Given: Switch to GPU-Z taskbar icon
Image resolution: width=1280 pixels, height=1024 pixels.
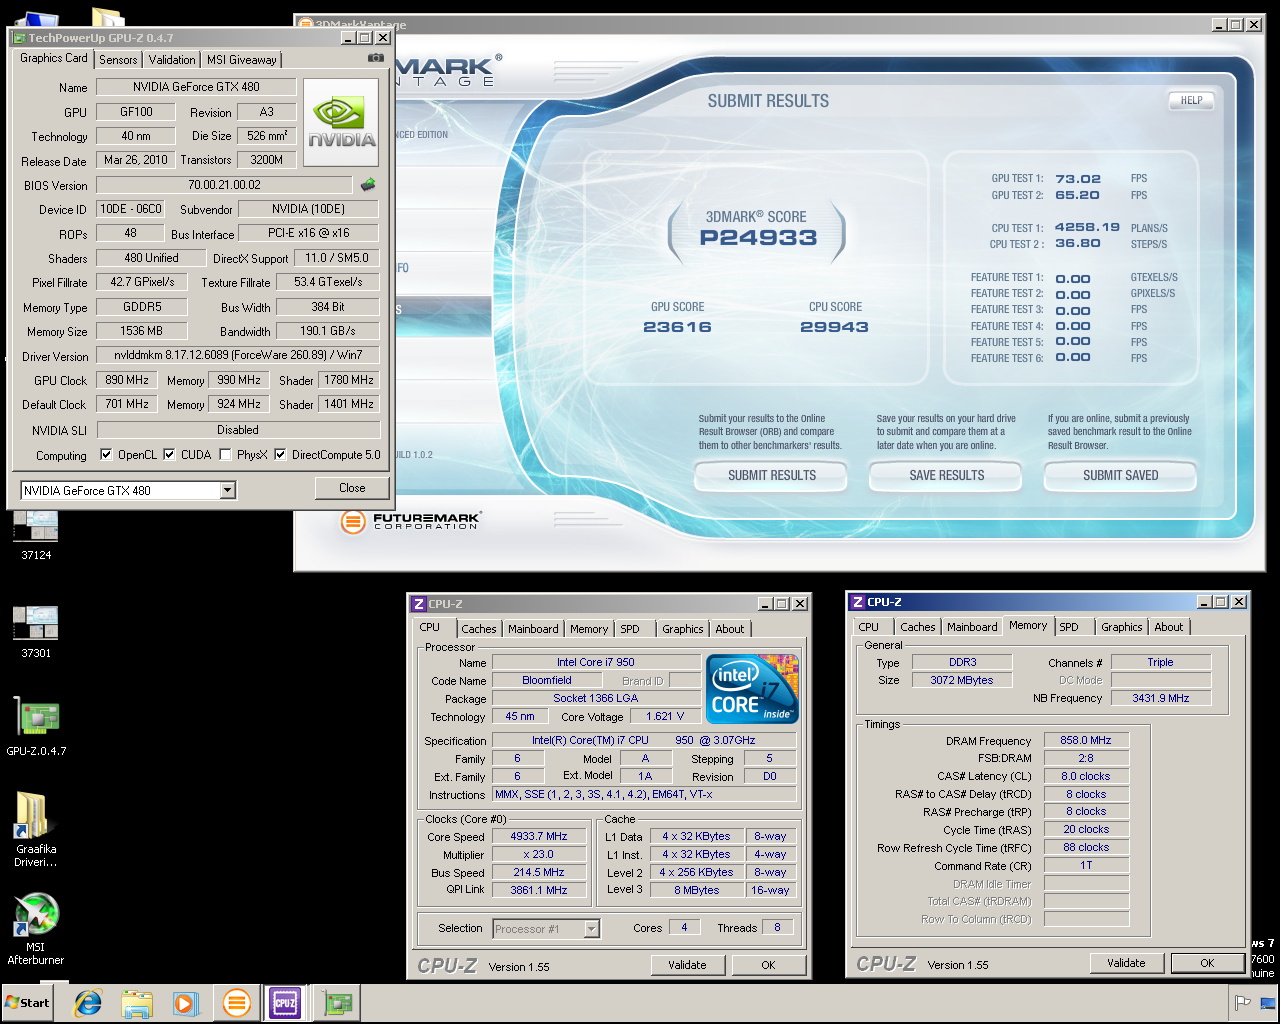Looking at the screenshot, I should tap(337, 1003).
